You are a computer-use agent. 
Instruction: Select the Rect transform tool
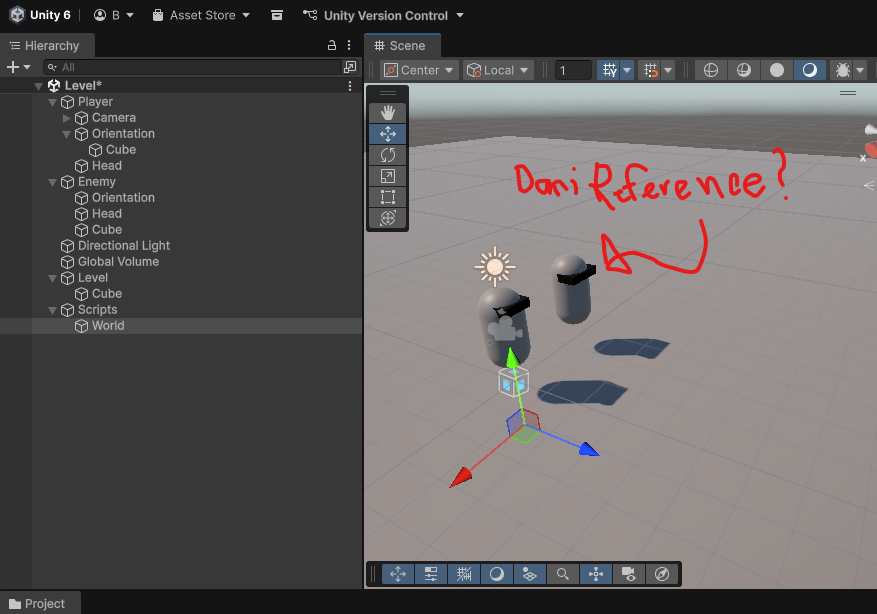point(387,197)
